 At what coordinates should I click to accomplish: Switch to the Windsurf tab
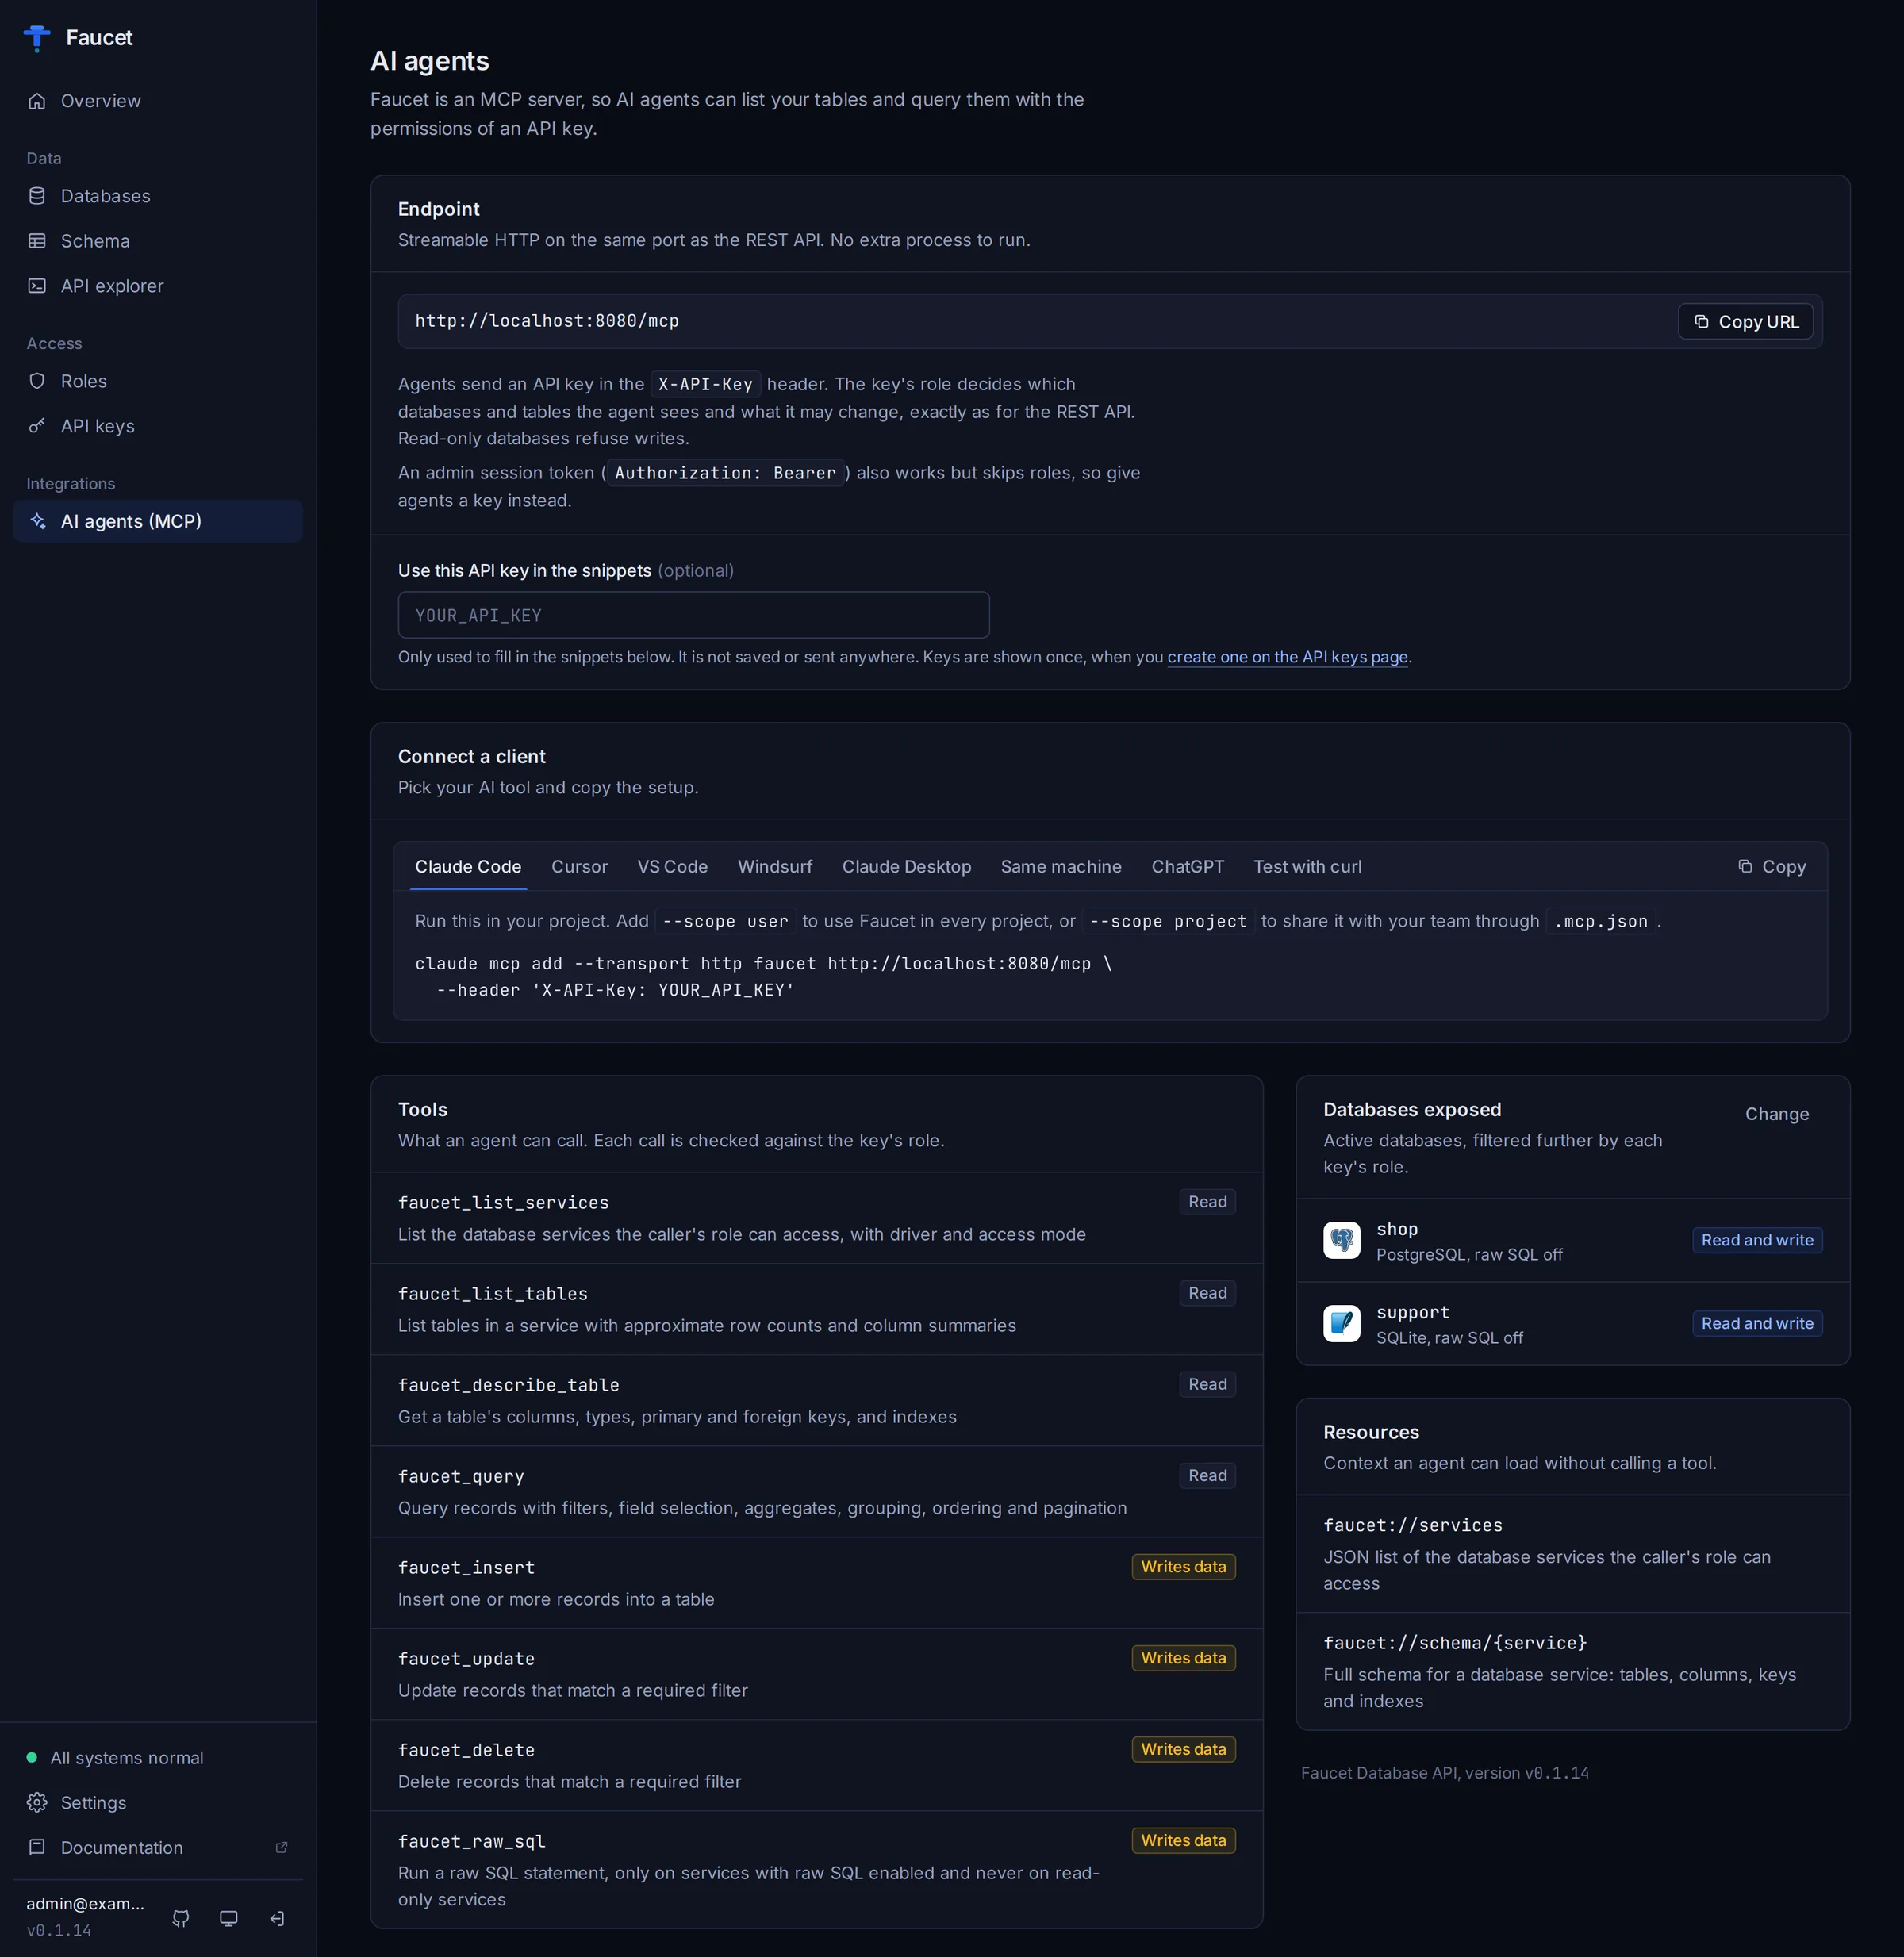tap(775, 867)
